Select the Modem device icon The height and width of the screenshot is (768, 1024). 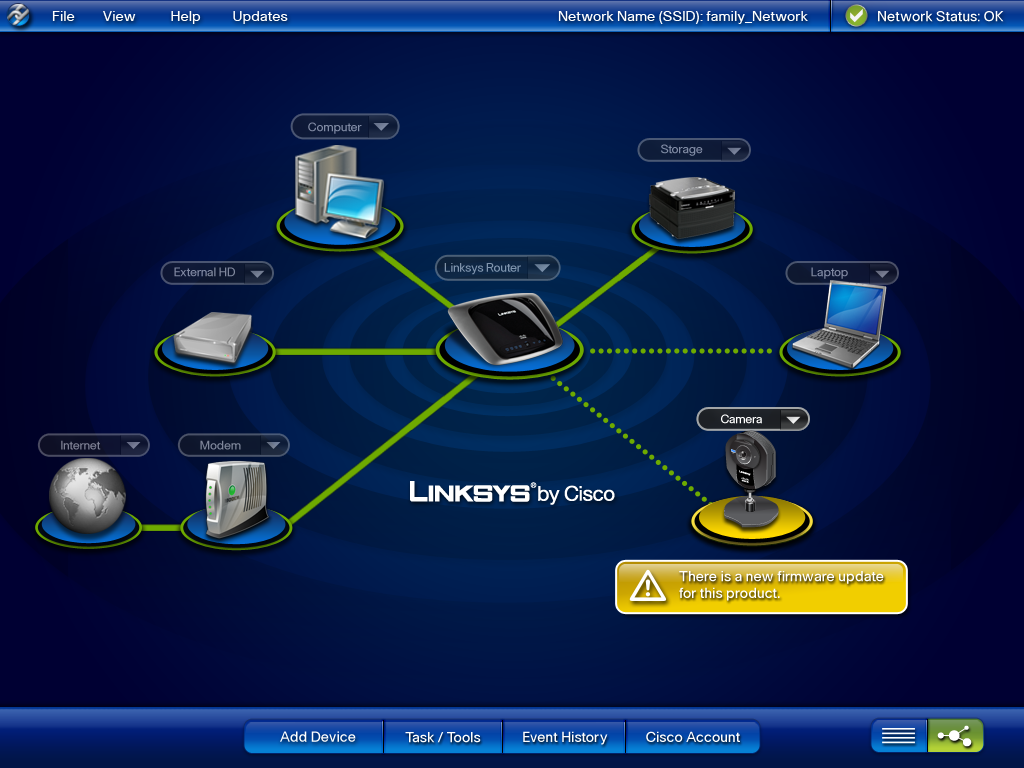click(x=235, y=499)
